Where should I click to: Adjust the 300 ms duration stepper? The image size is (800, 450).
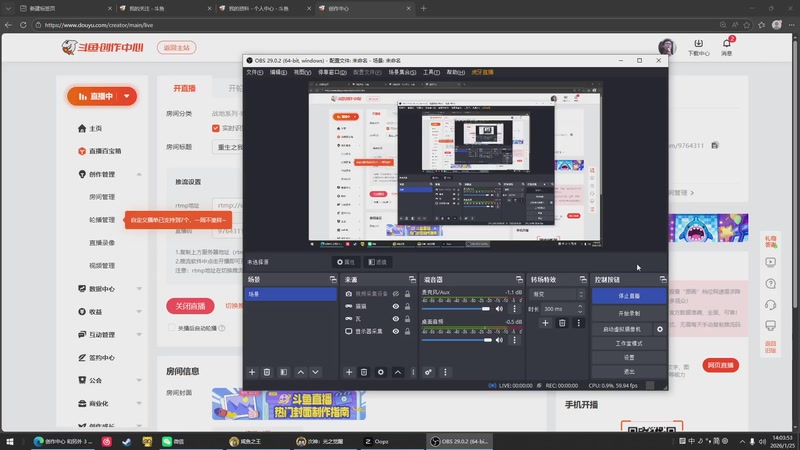[x=580, y=309]
